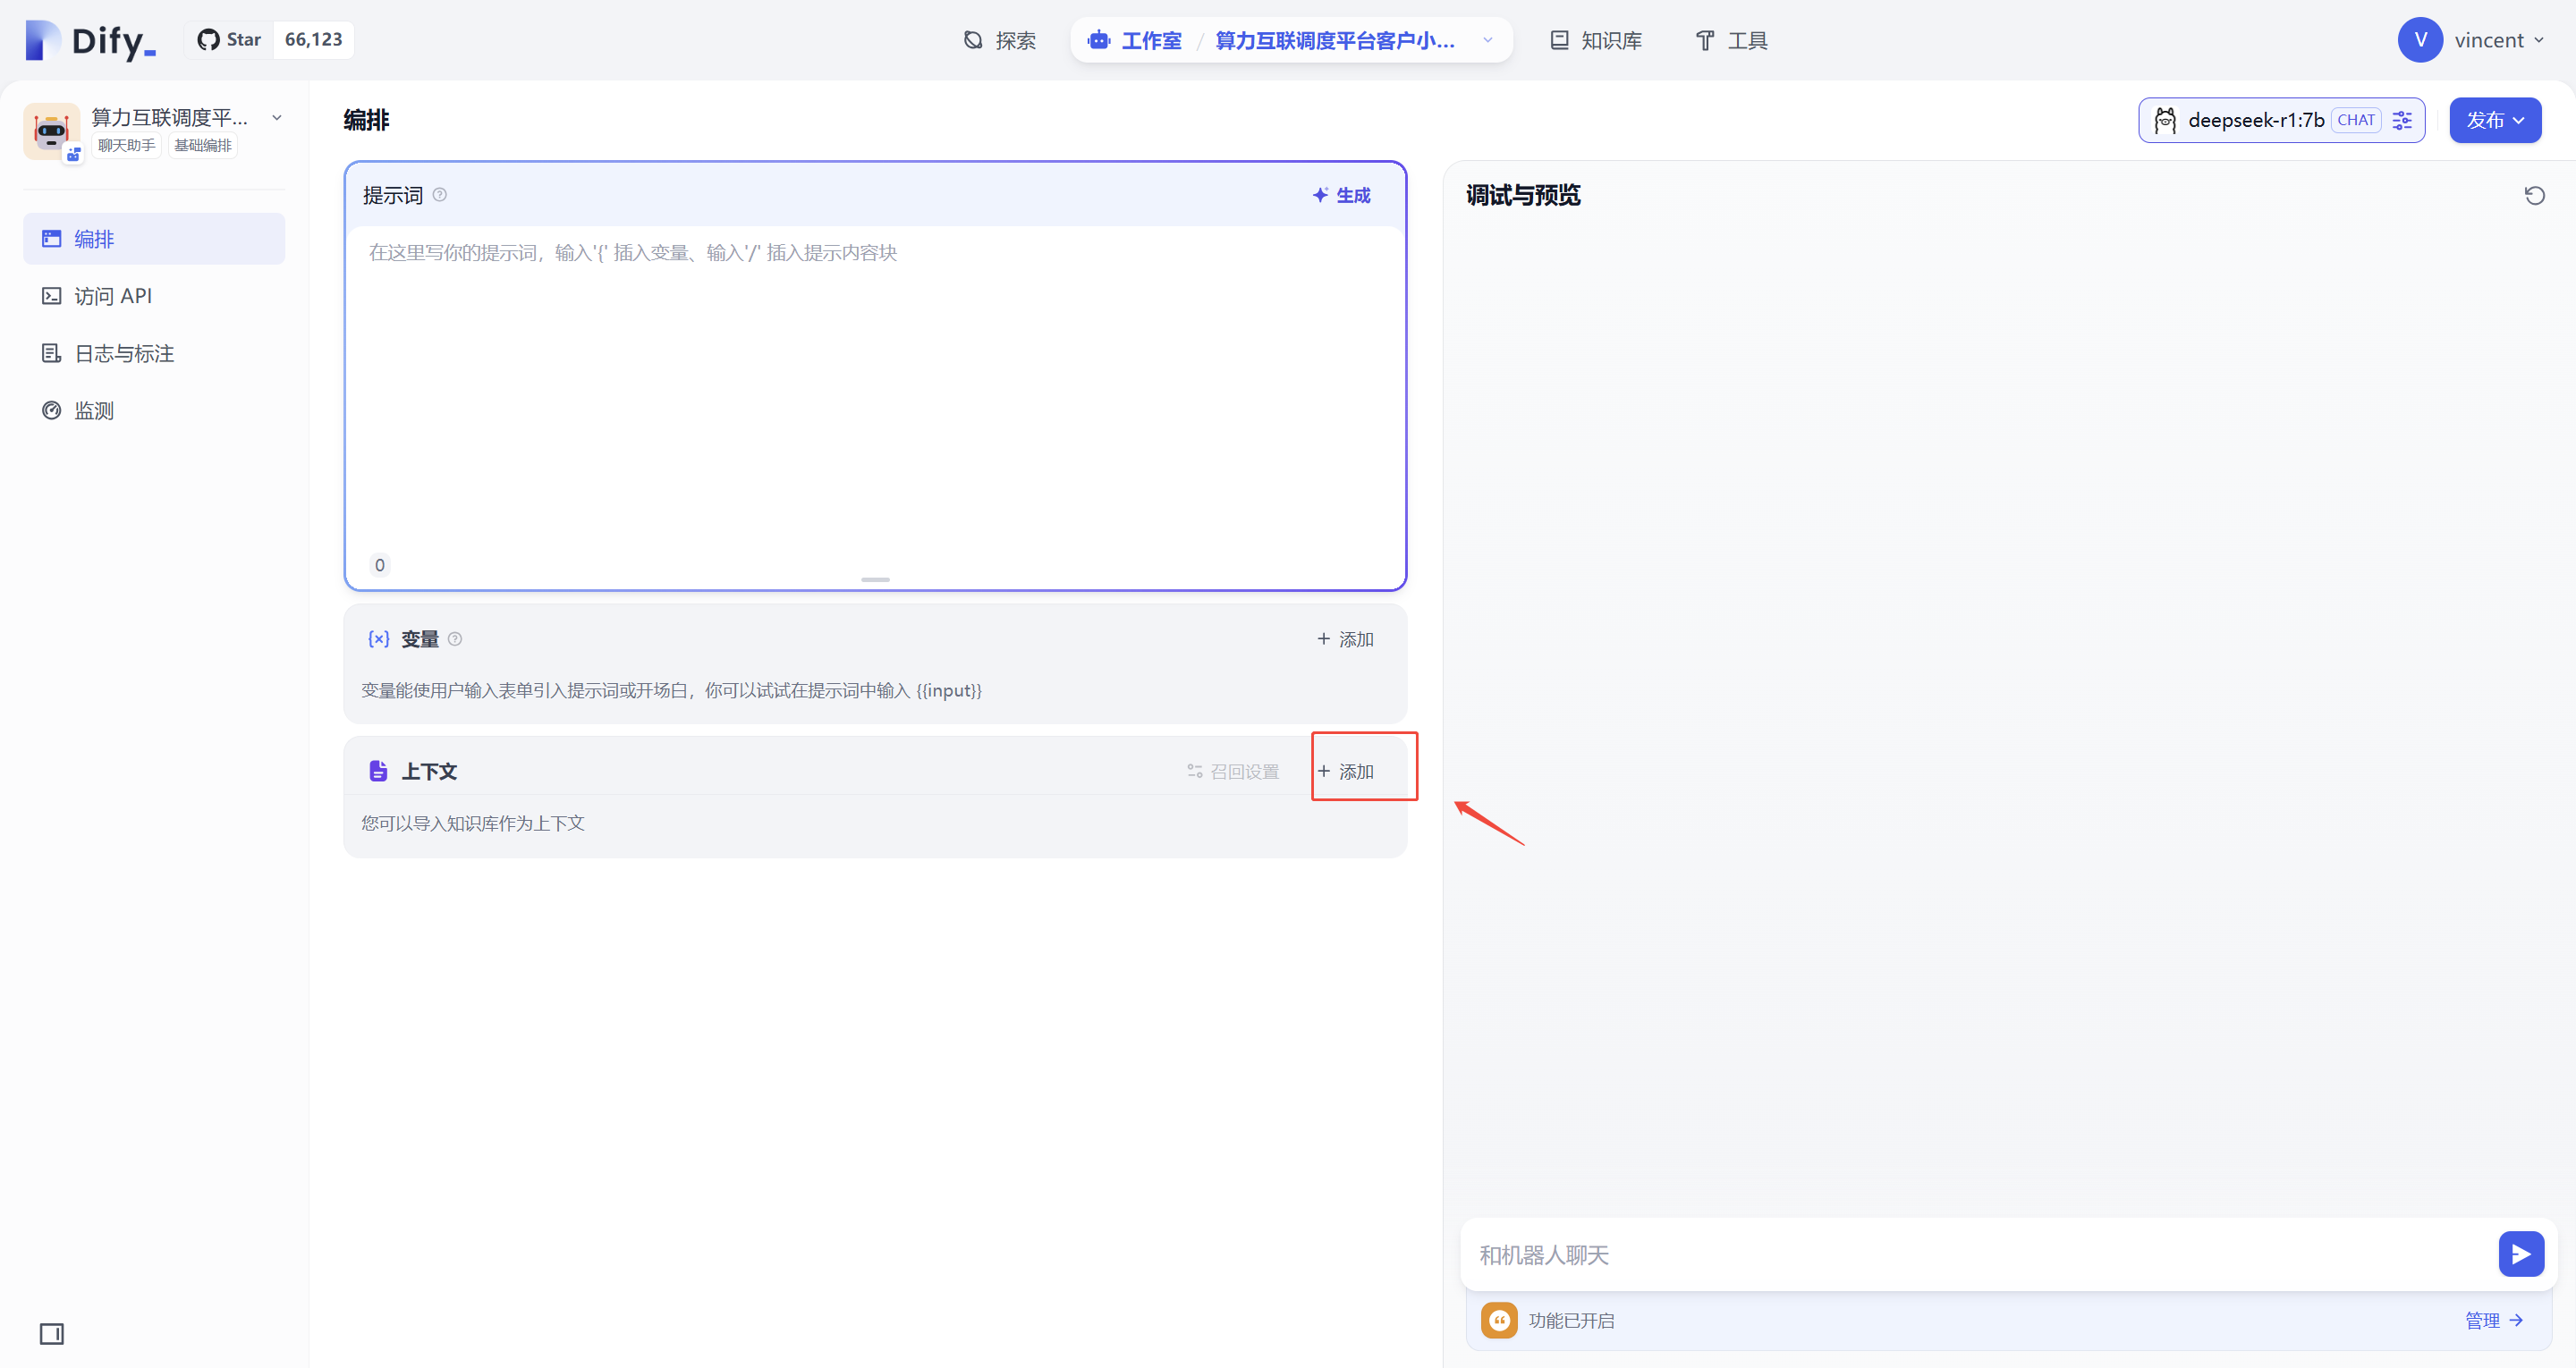
Task: Click the Dify logo
Action: tap(90, 40)
